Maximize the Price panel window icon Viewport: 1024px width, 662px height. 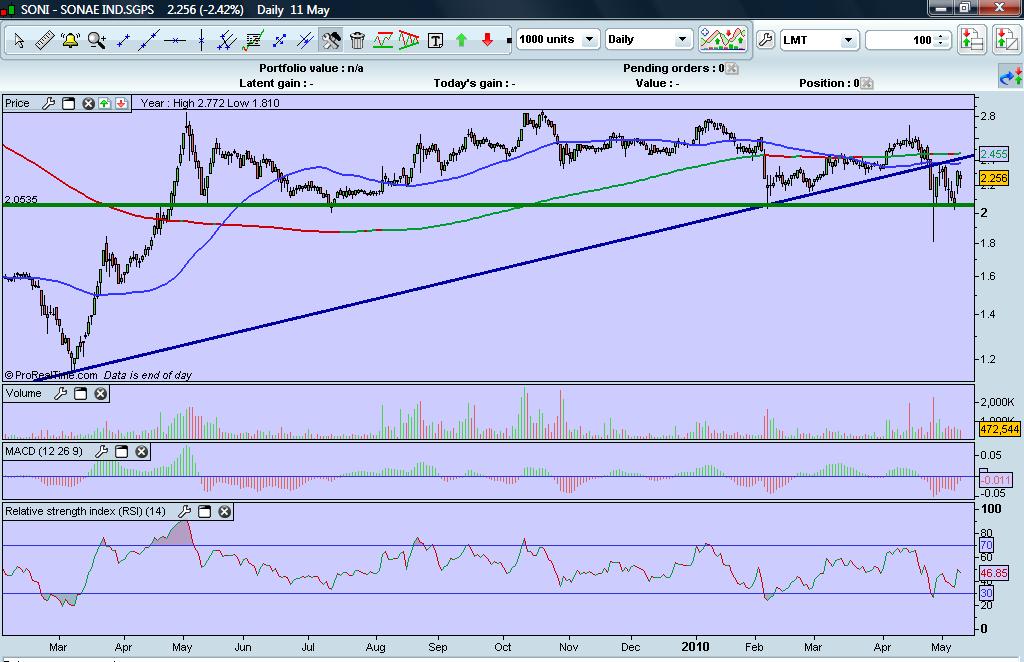pyautogui.click(x=69, y=103)
